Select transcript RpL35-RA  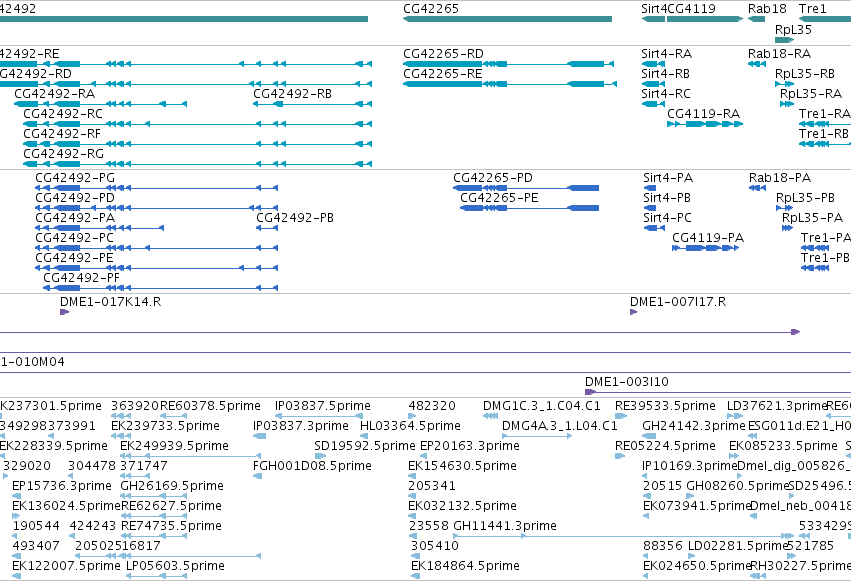(787, 104)
